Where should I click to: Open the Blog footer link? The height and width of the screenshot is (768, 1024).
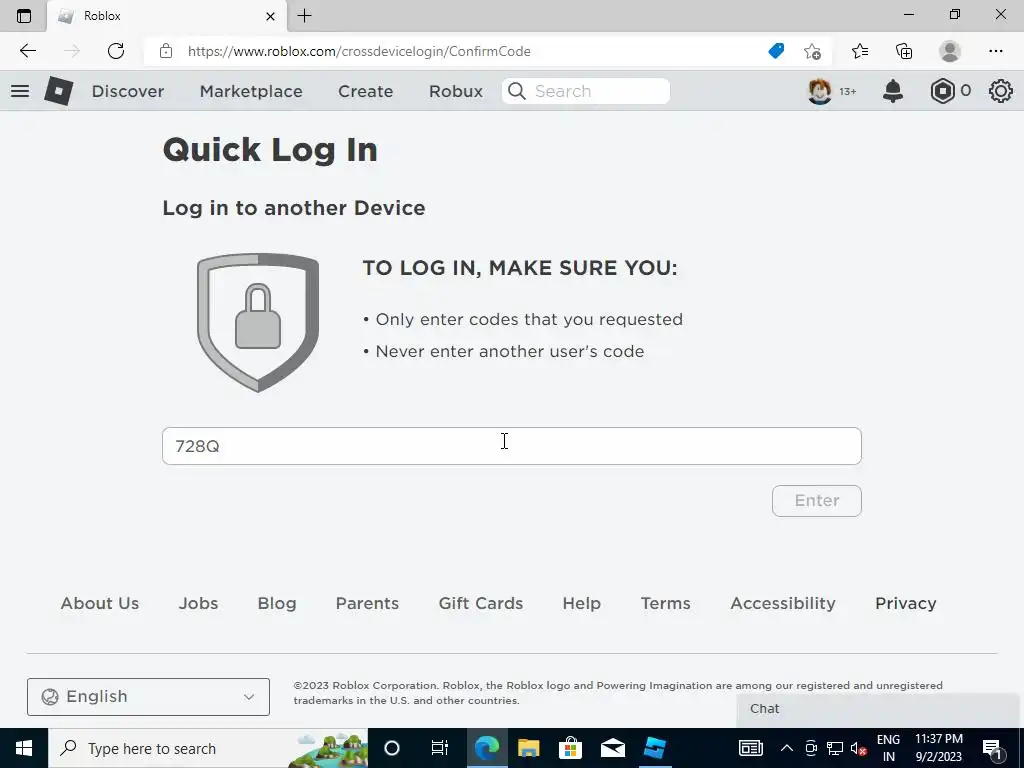point(277,603)
